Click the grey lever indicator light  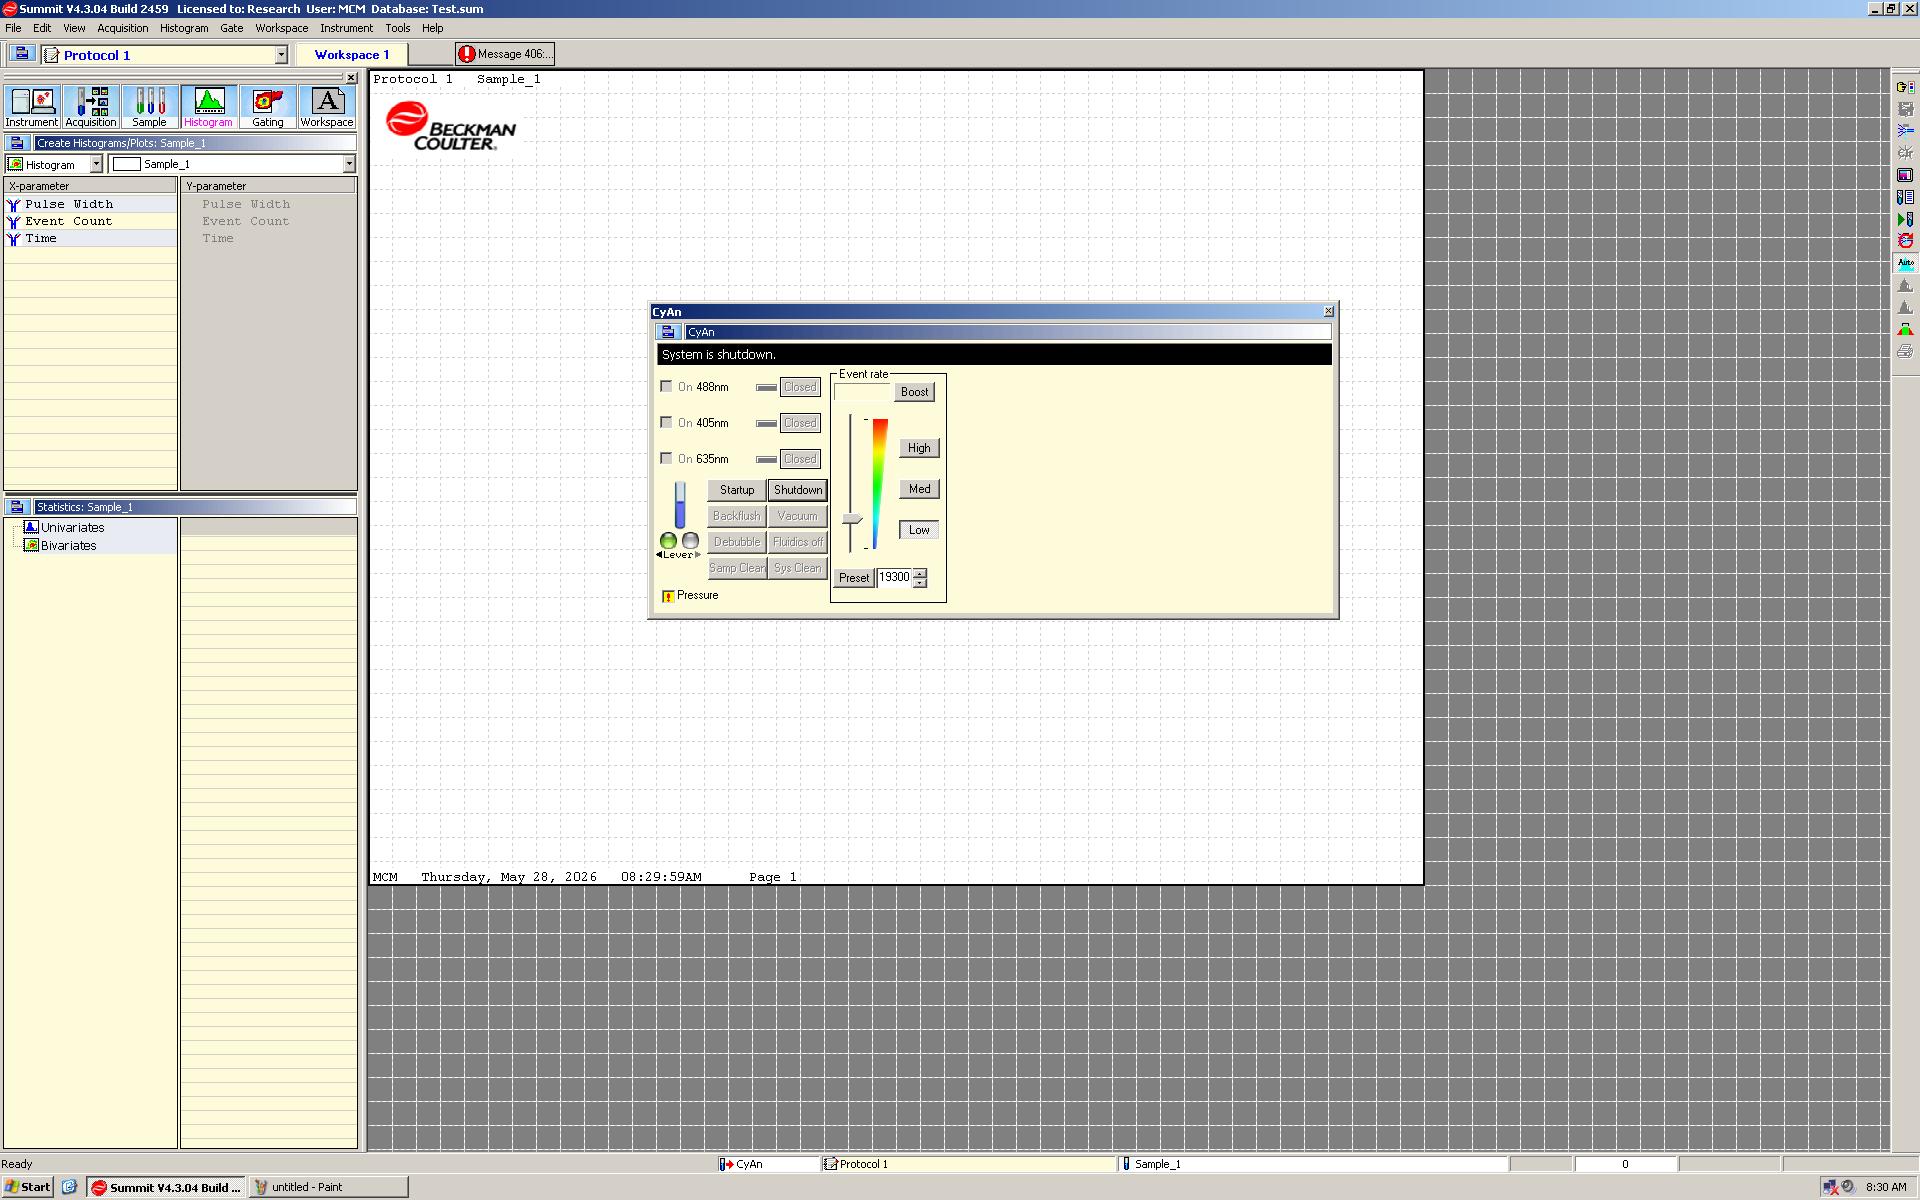[690, 541]
